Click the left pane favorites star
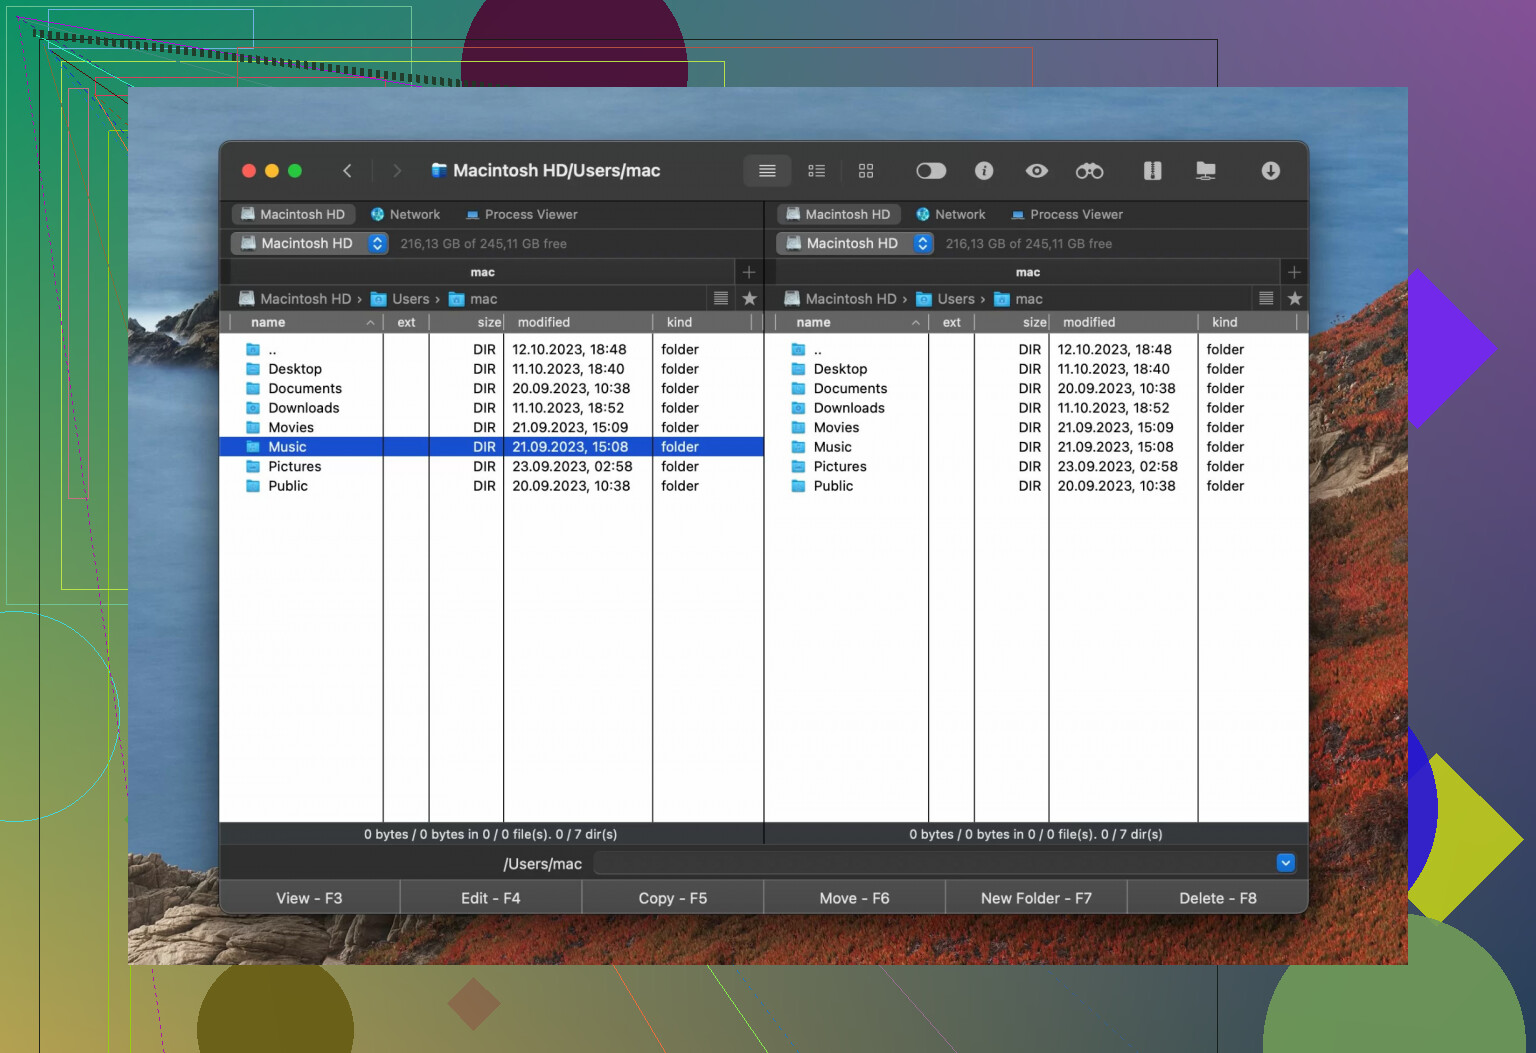Screen dimensions: 1536x1053 coord(749,299)
